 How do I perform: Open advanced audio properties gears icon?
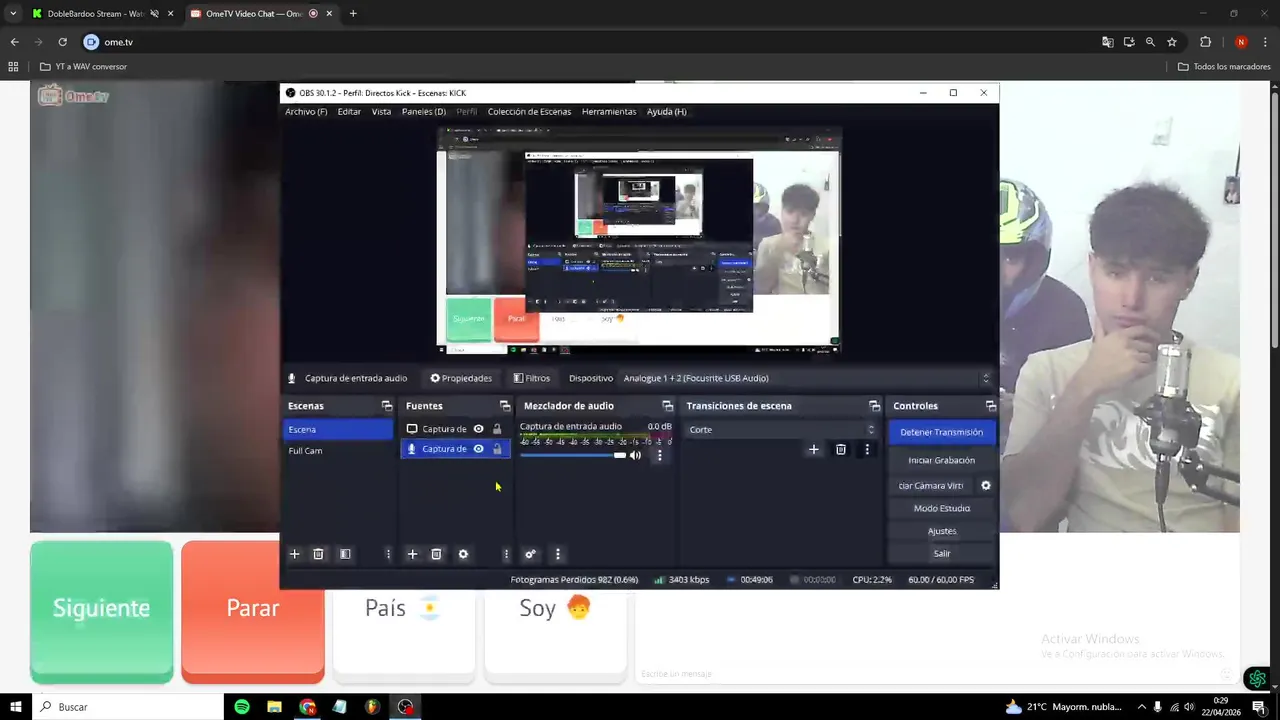tap(530, 554)
